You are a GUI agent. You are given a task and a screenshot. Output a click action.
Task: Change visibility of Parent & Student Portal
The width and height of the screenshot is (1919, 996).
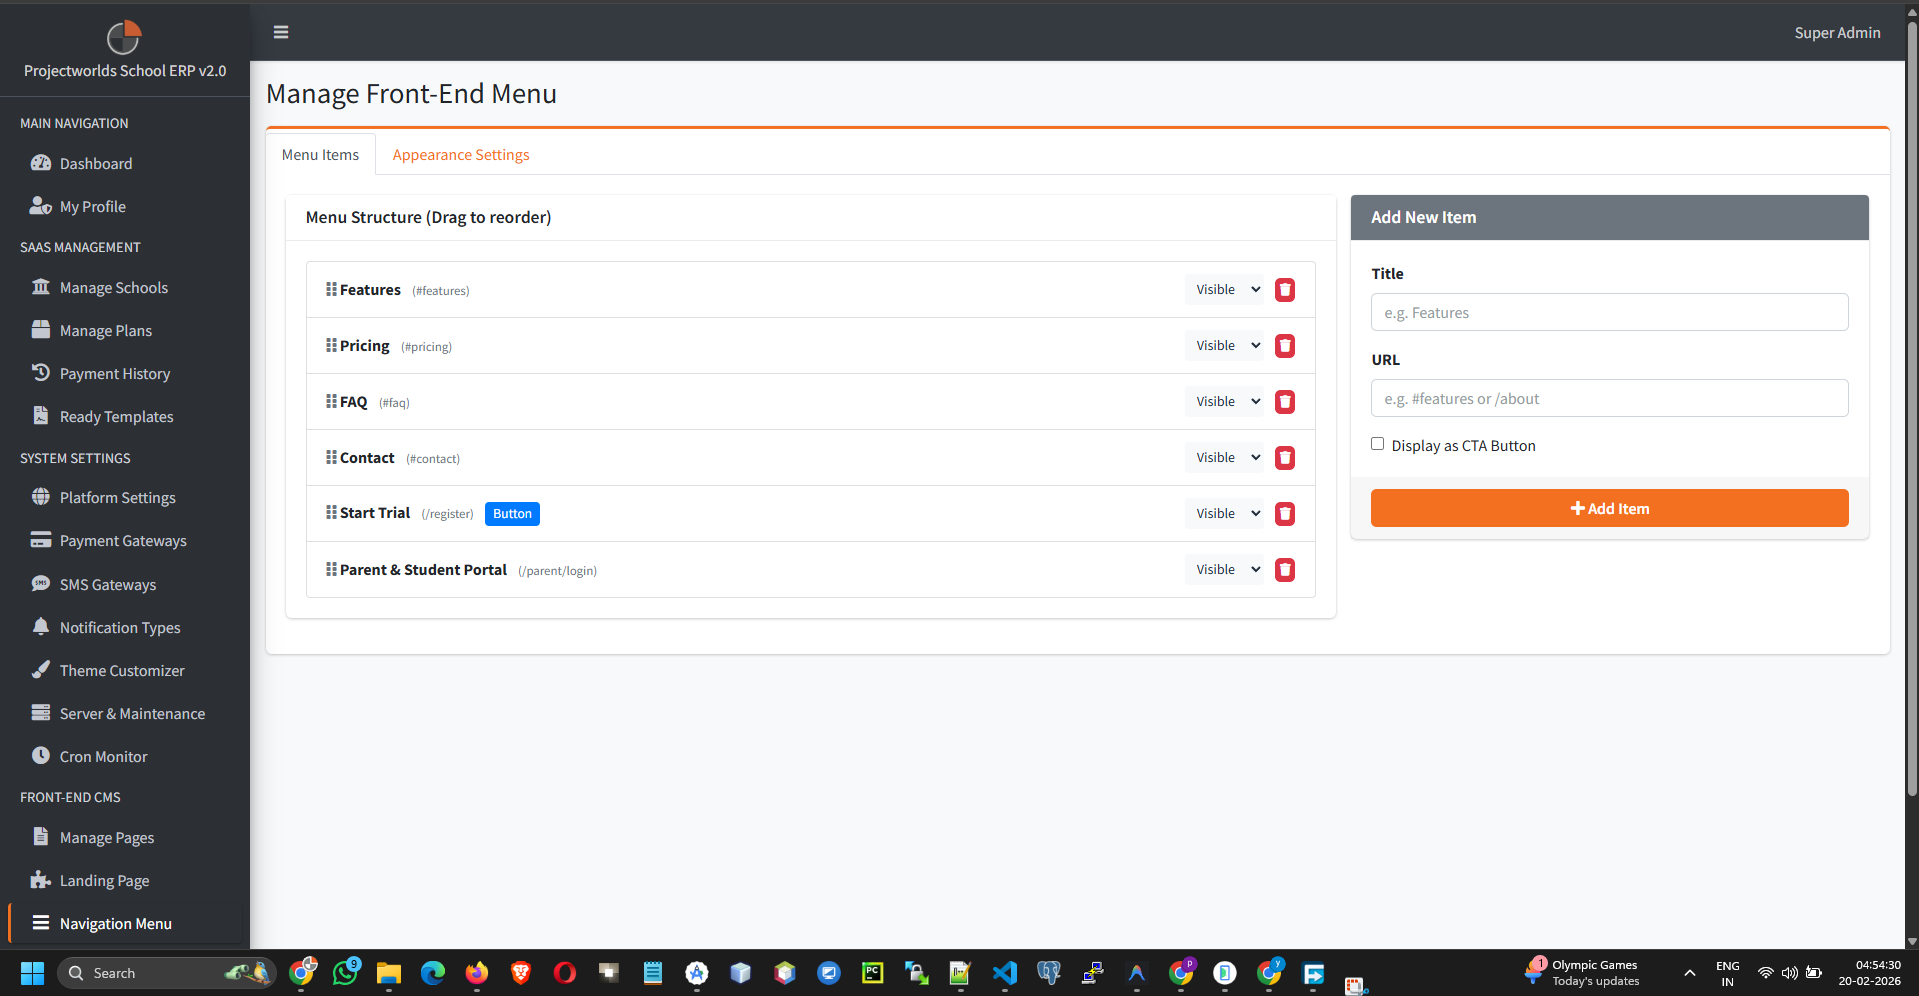[1224, 569]
